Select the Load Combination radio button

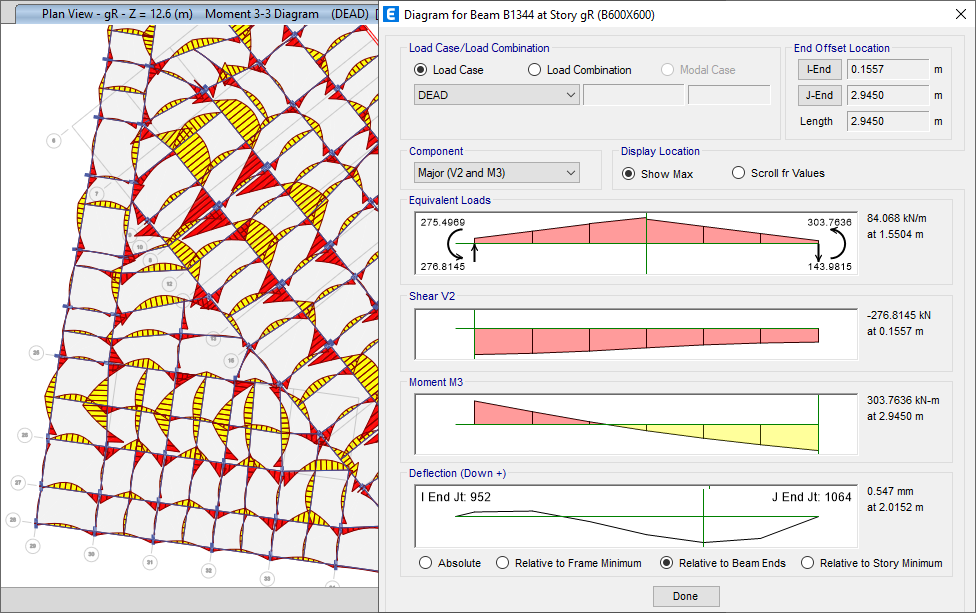(x=535, y=70)
